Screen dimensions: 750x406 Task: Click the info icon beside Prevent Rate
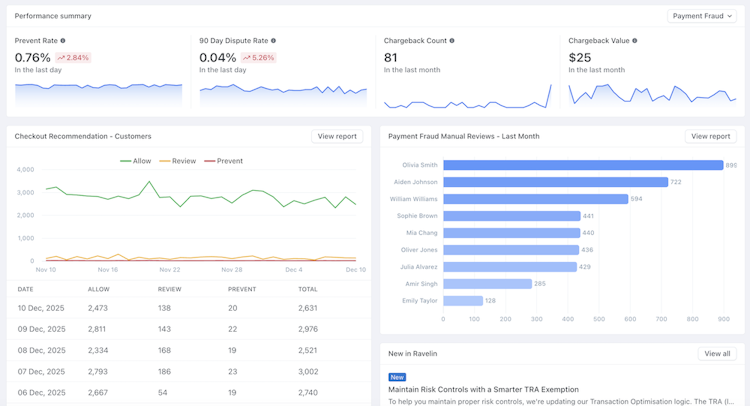63,41
